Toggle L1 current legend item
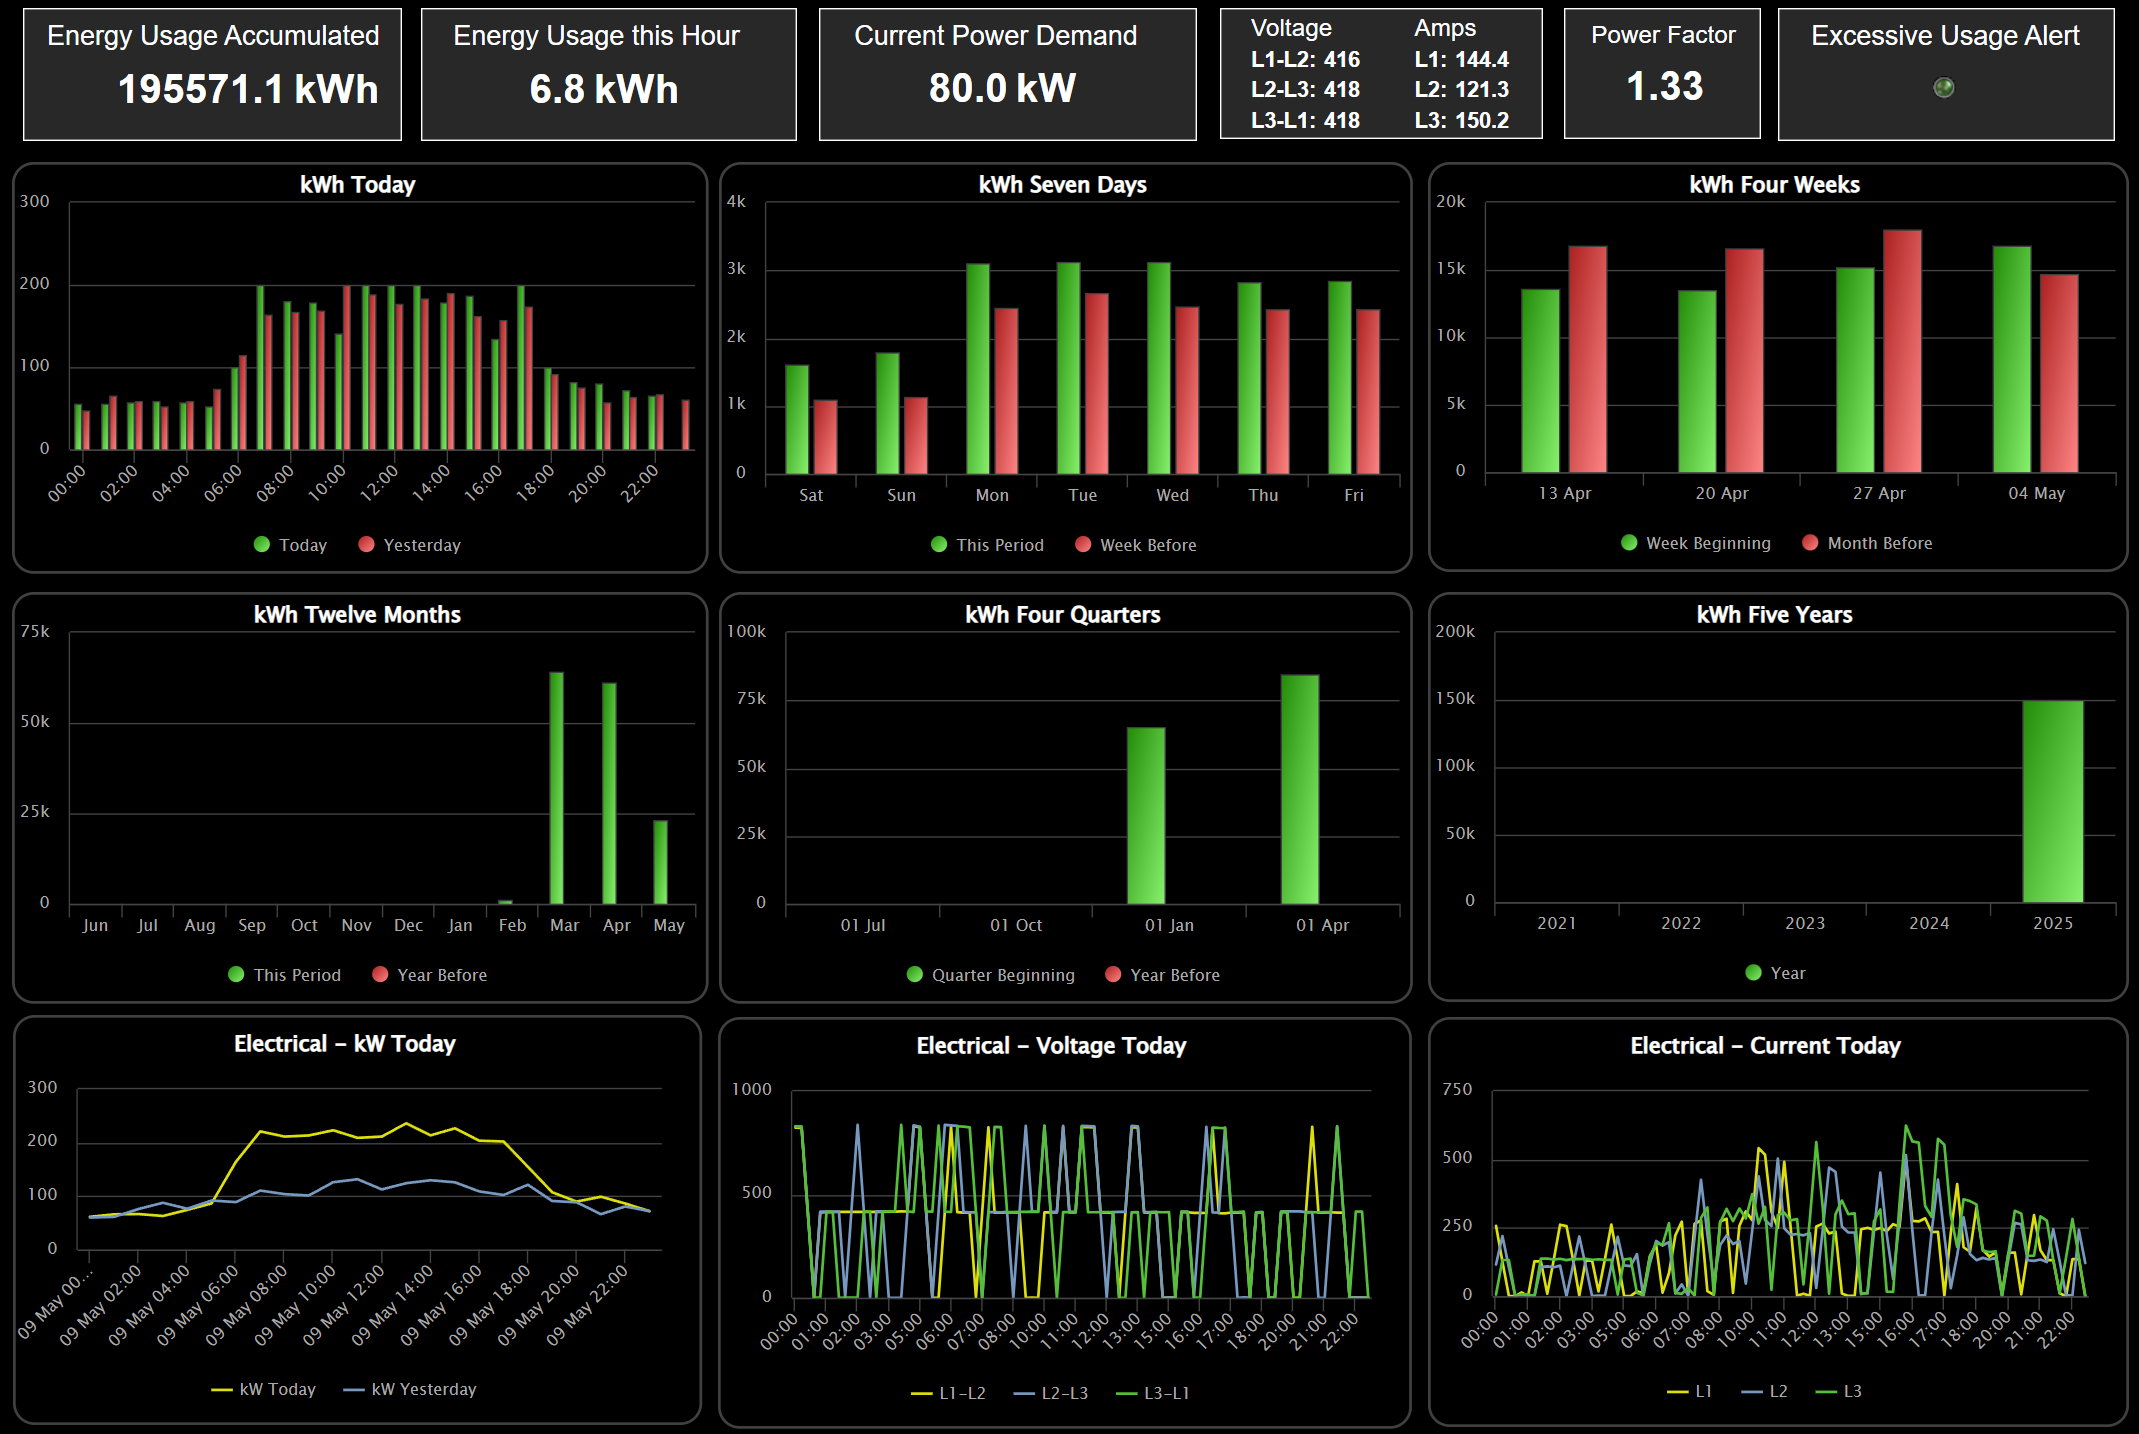This screenshot has height=1434, width=2139. 1690,1391
